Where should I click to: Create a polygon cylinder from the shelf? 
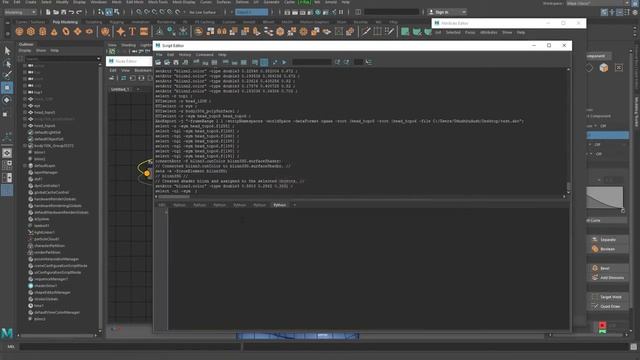(x=42, y=31)
